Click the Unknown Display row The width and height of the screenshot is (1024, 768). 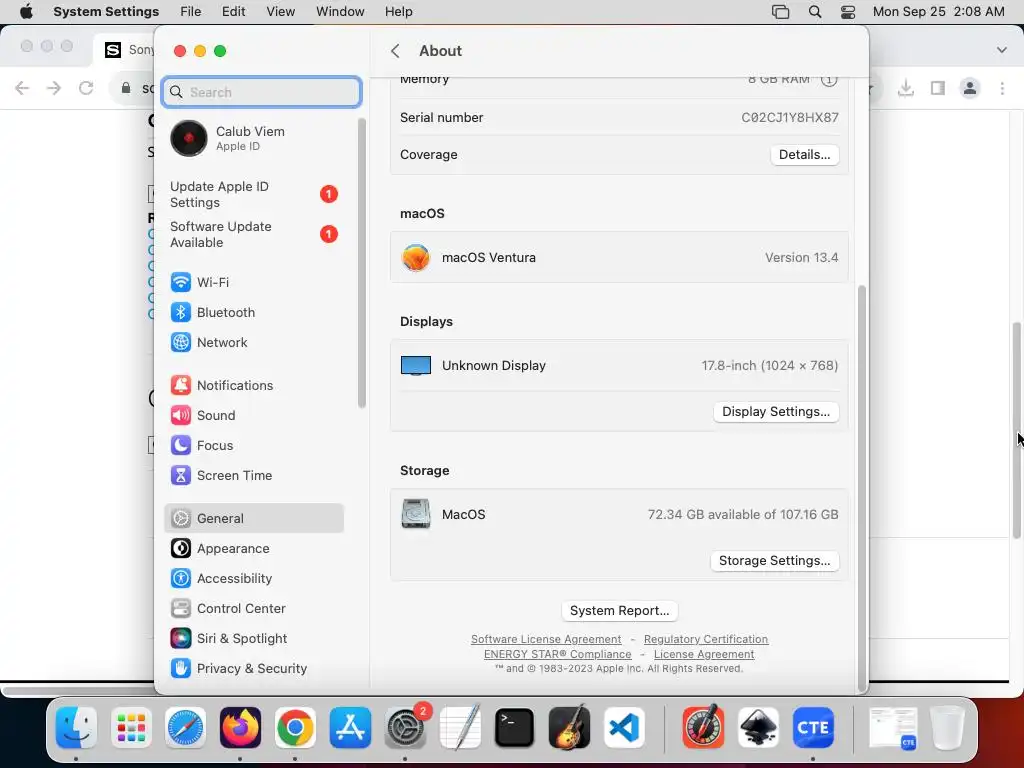(619, 366)
